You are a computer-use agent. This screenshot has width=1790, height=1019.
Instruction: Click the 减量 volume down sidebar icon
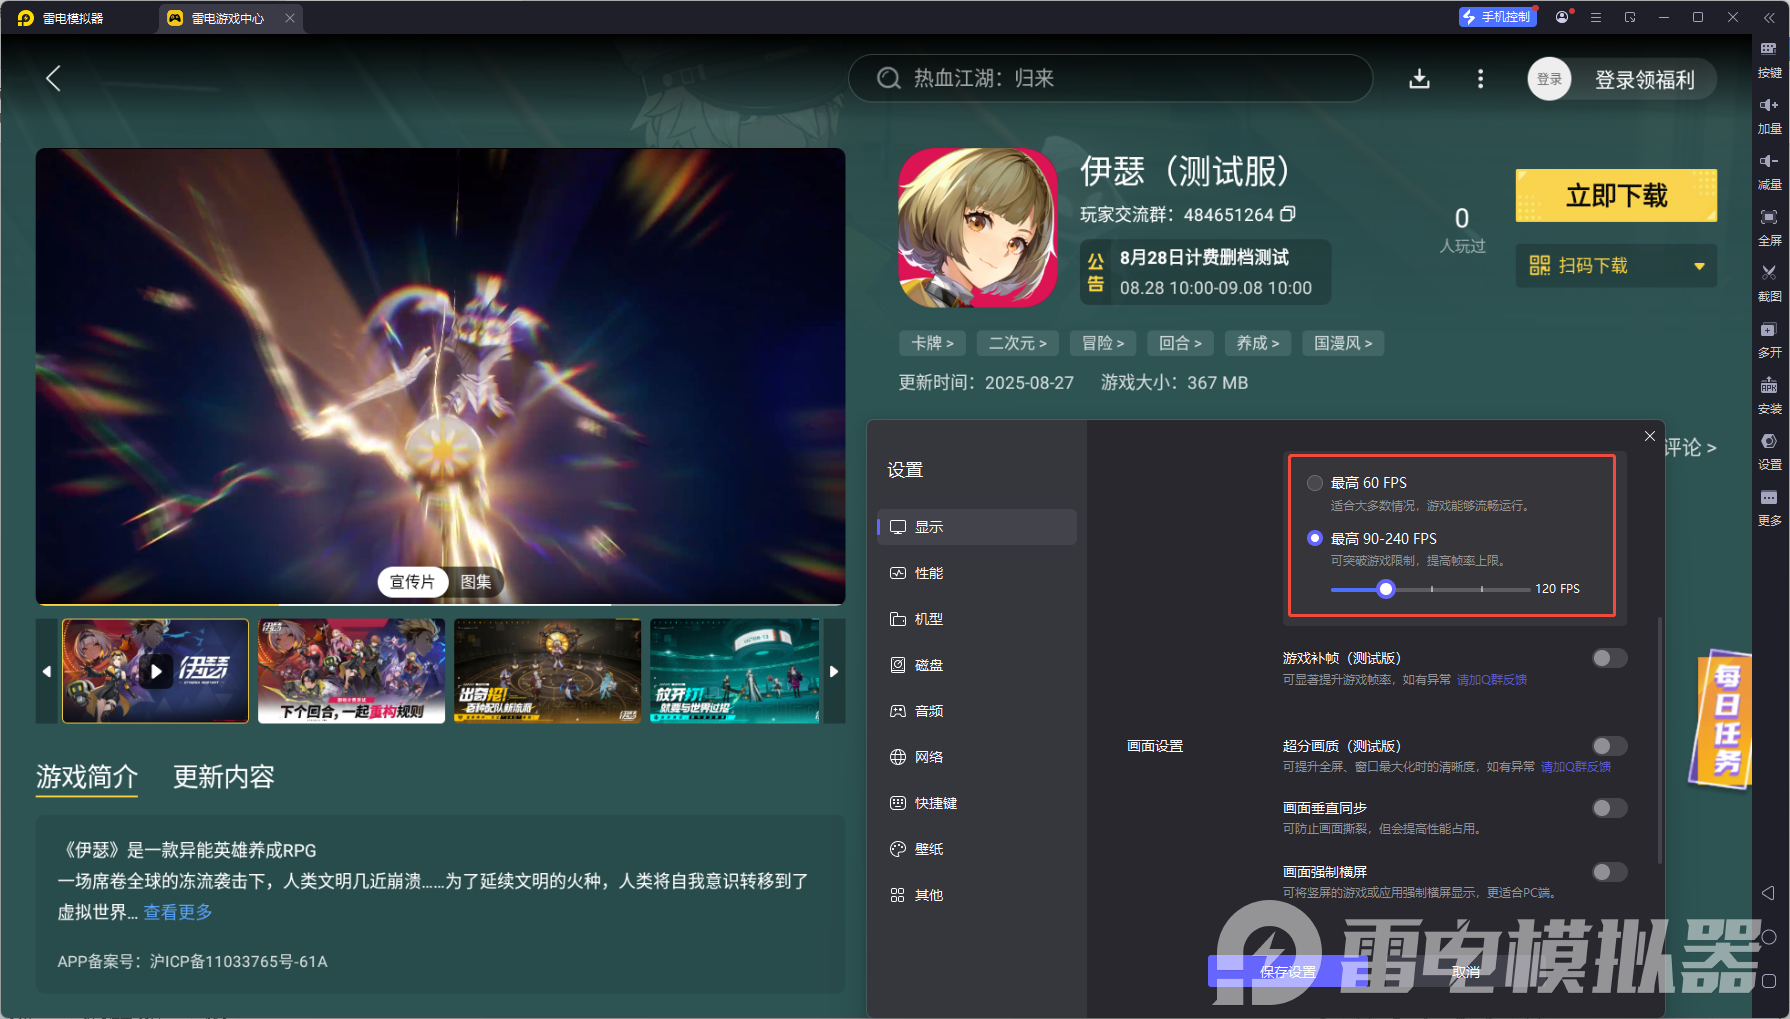(1769, 171)
